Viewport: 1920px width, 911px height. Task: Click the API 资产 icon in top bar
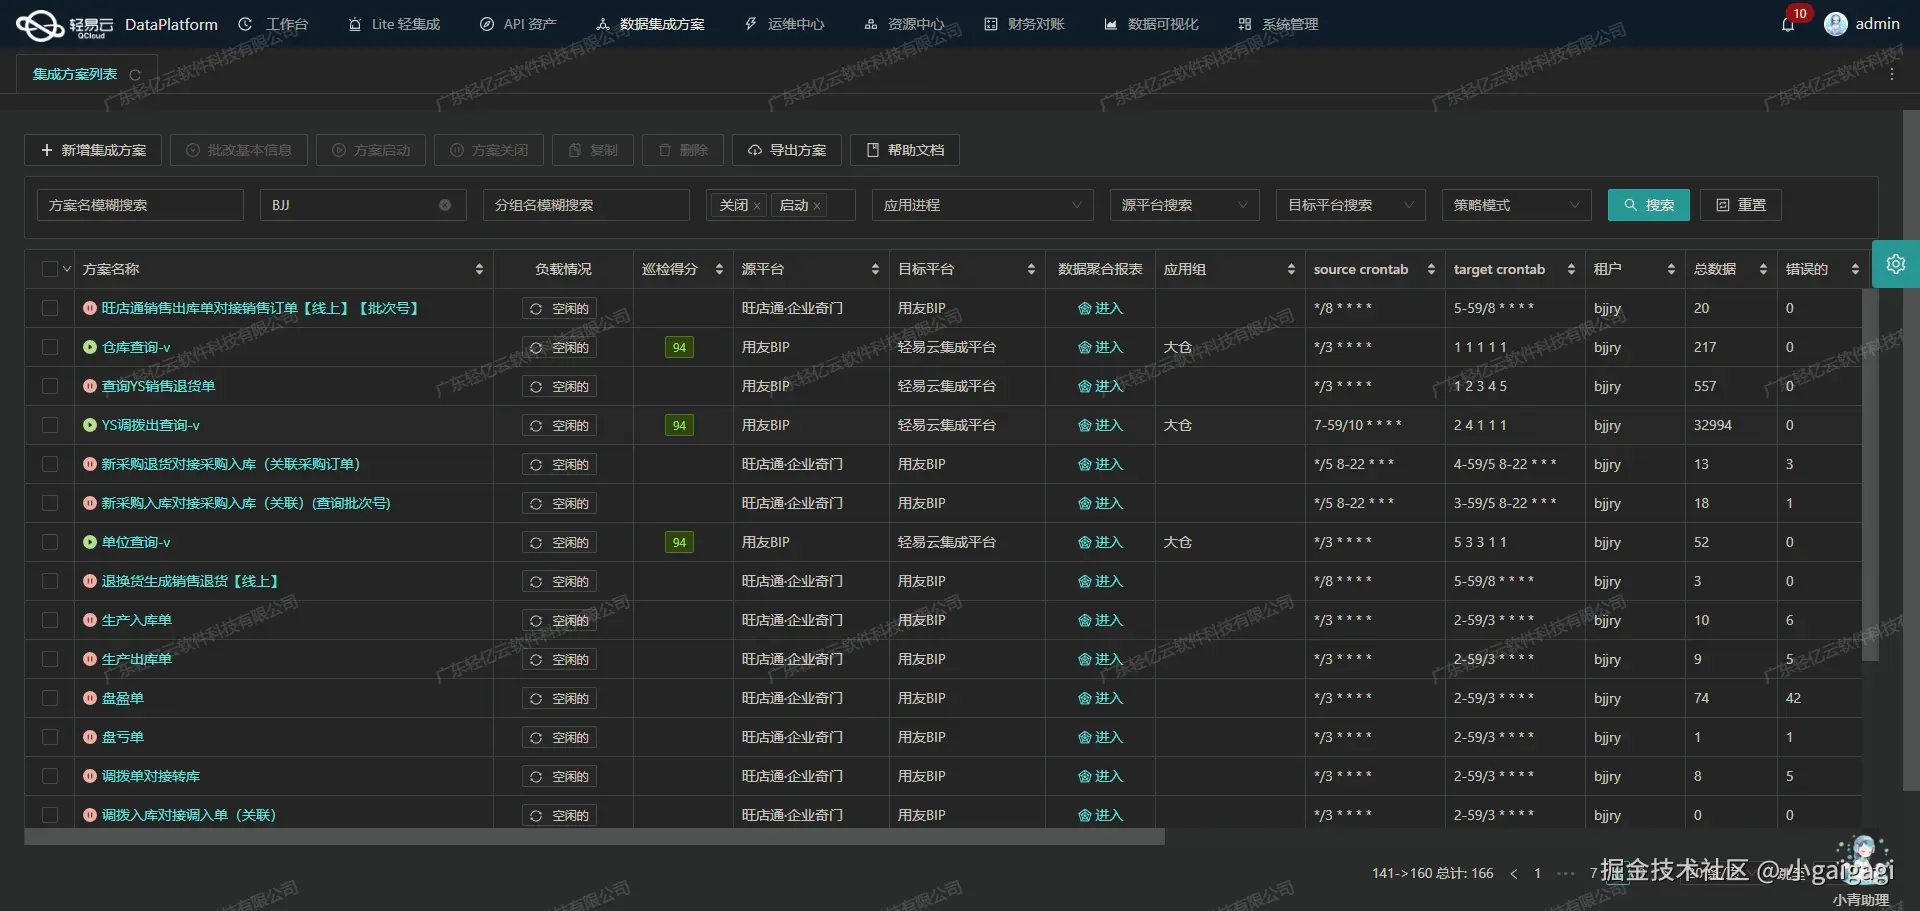pos(487,24)
